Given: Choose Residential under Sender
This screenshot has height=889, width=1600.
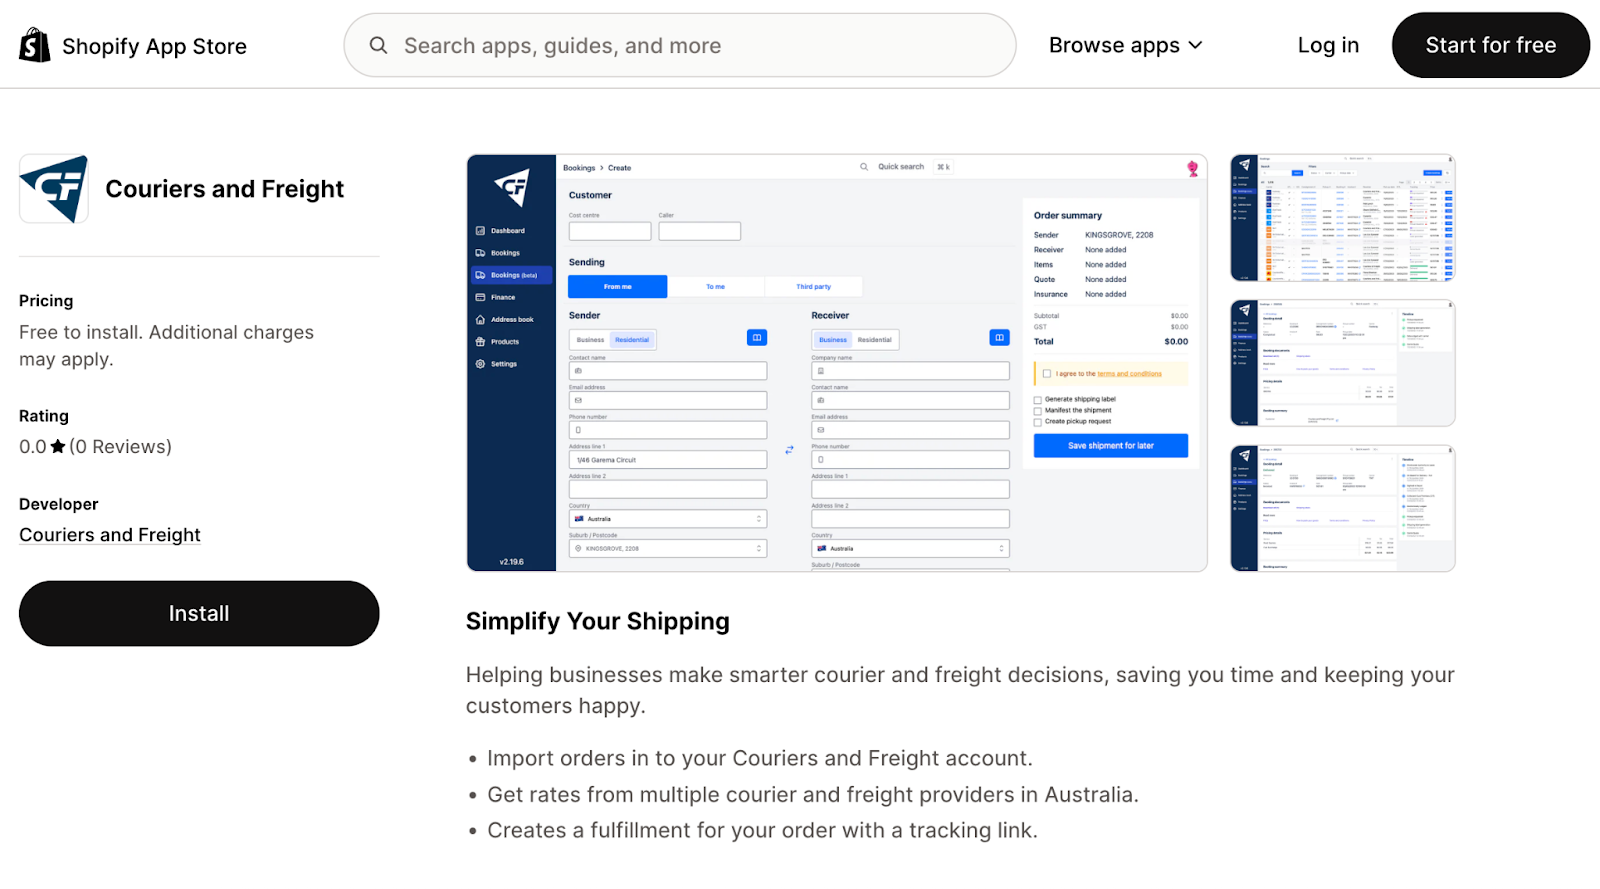Looking at the screenshot, I should point(632,340).
